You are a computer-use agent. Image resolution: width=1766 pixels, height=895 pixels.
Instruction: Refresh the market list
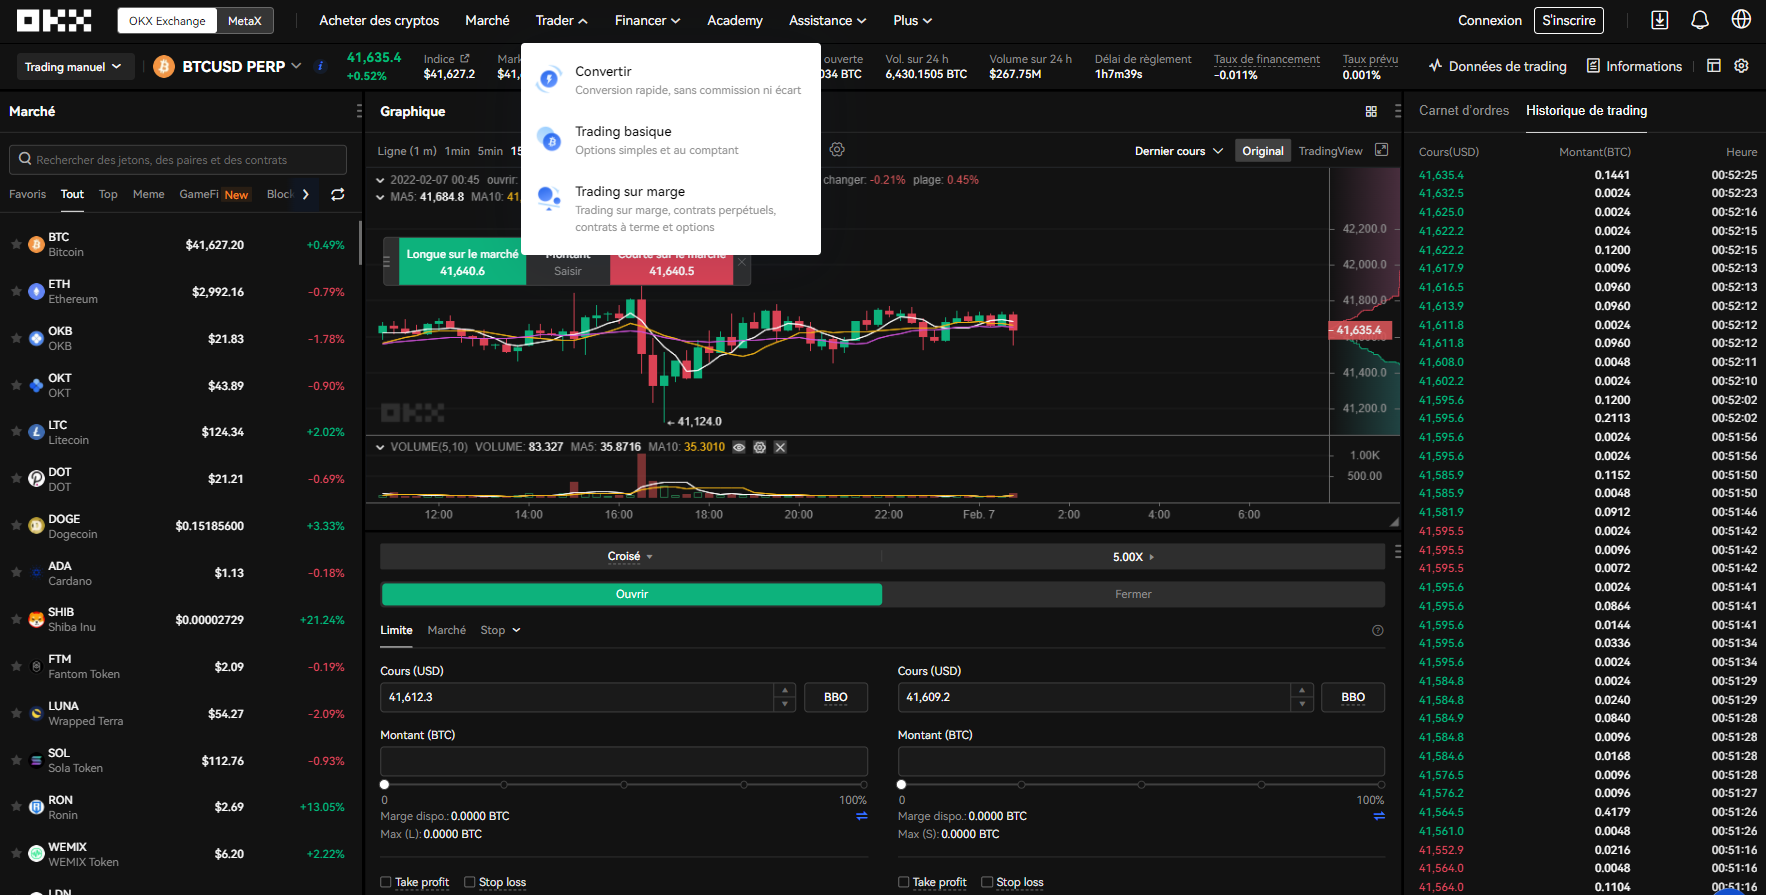coord(338,195)
